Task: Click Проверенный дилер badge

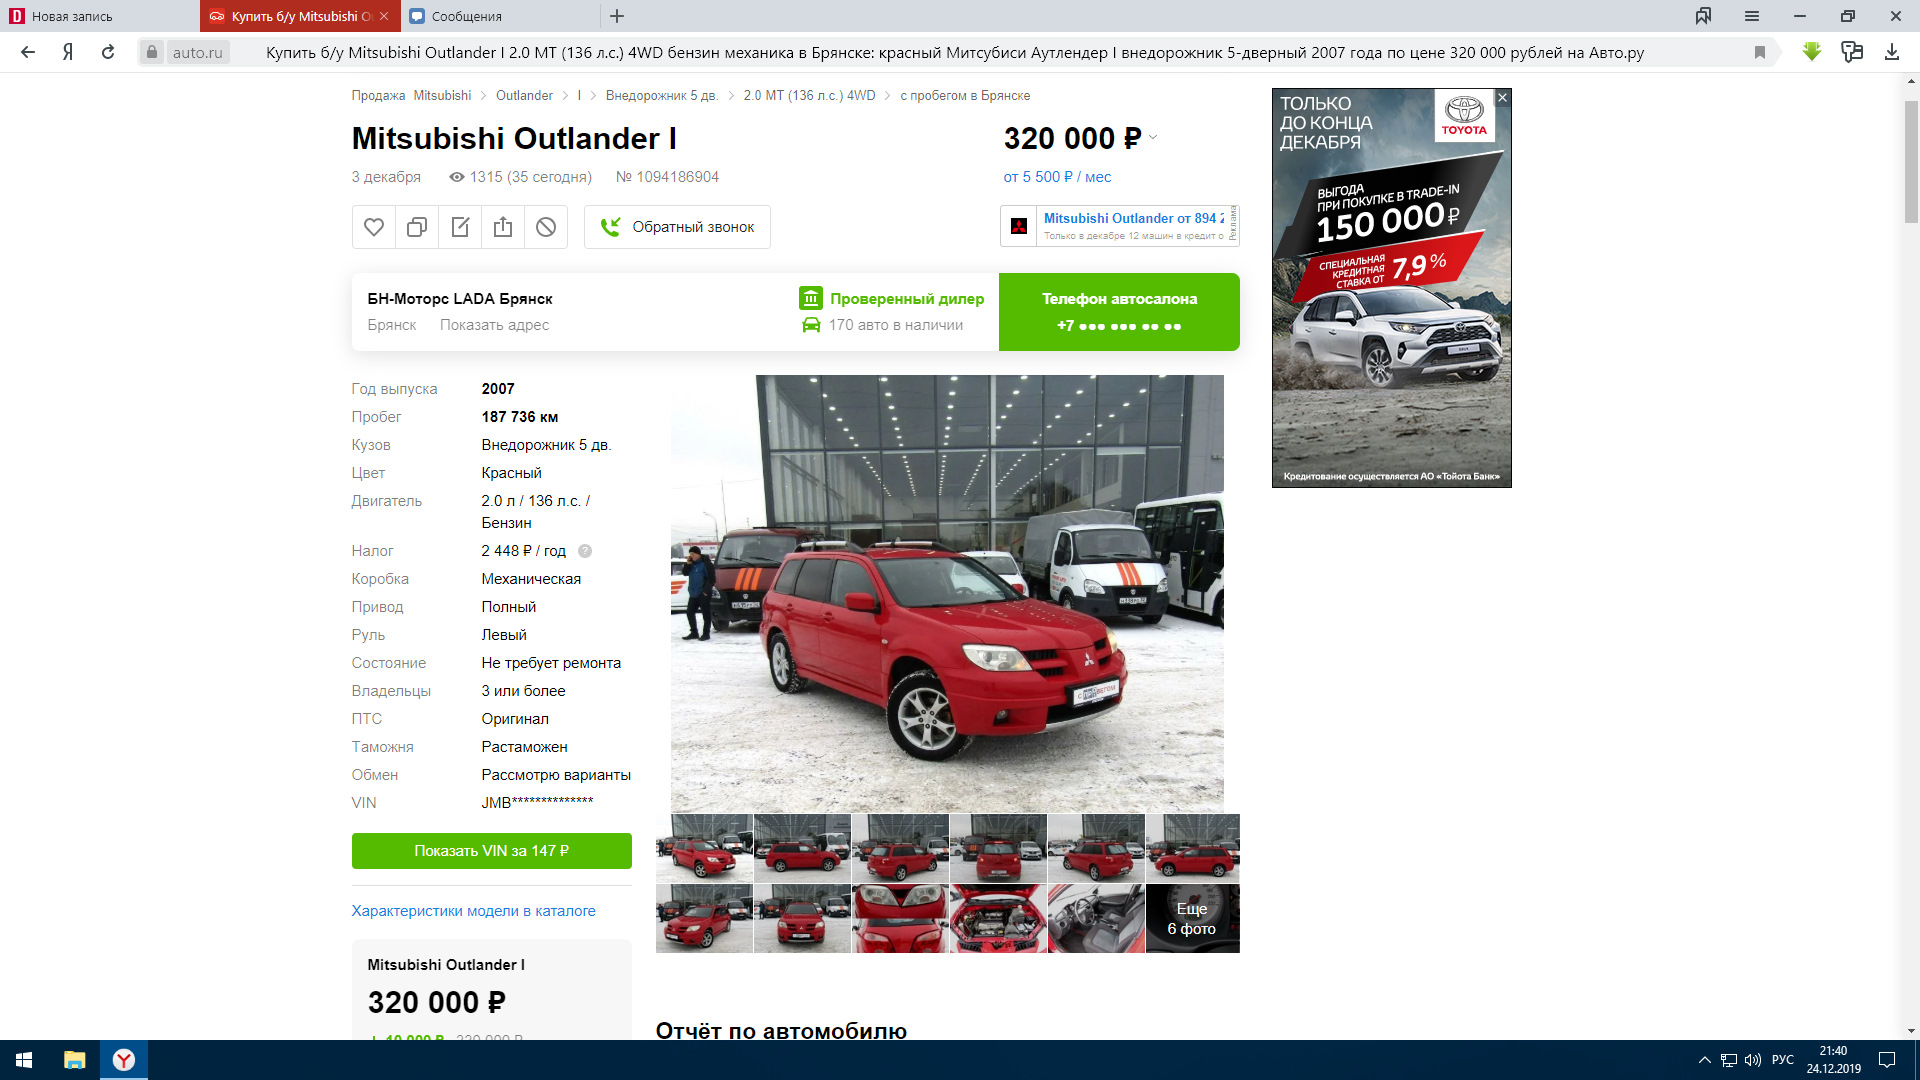Action: 892,298
